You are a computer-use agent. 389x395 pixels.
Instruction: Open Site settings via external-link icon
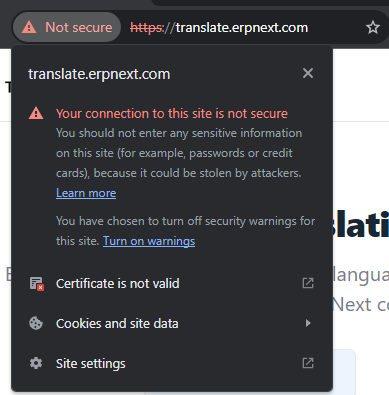click(308, 363)
